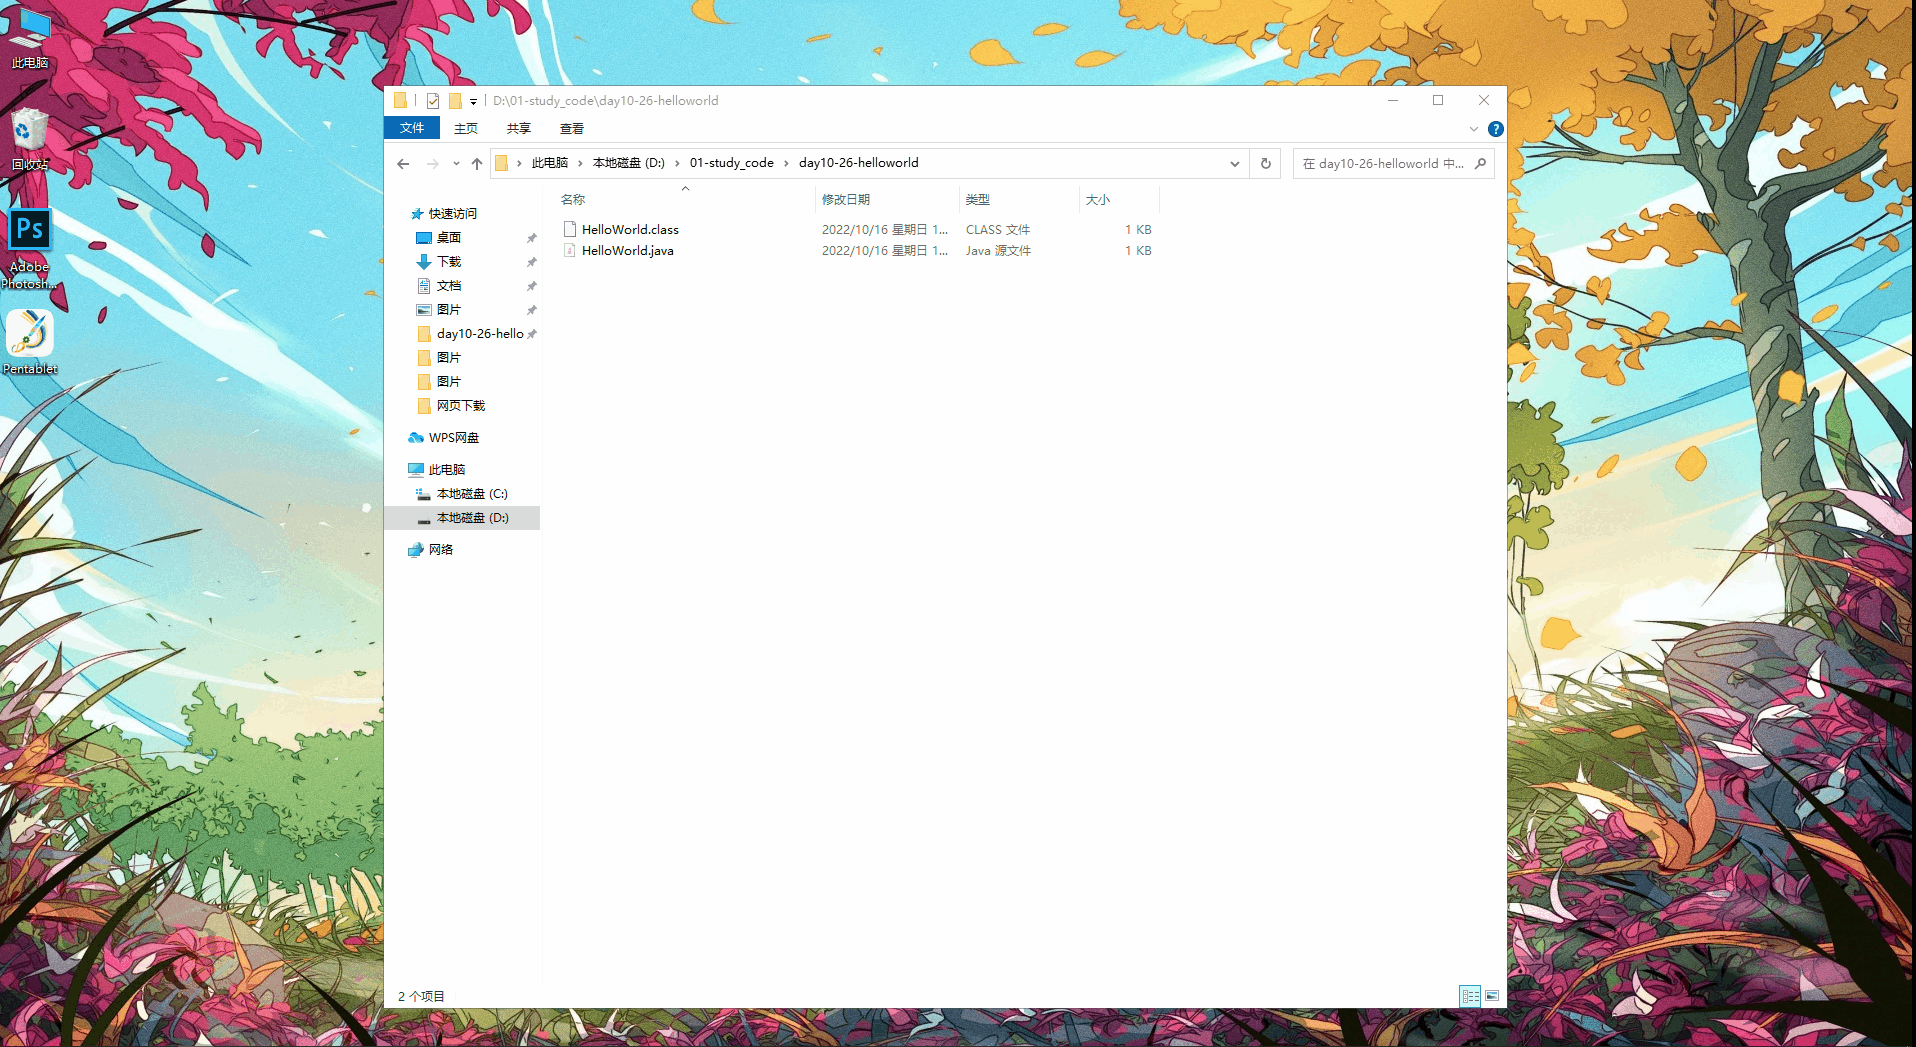This screenshot has width=1916, height=1047.
Task: Open Explorer help icon
Action: click(1495, 129)
